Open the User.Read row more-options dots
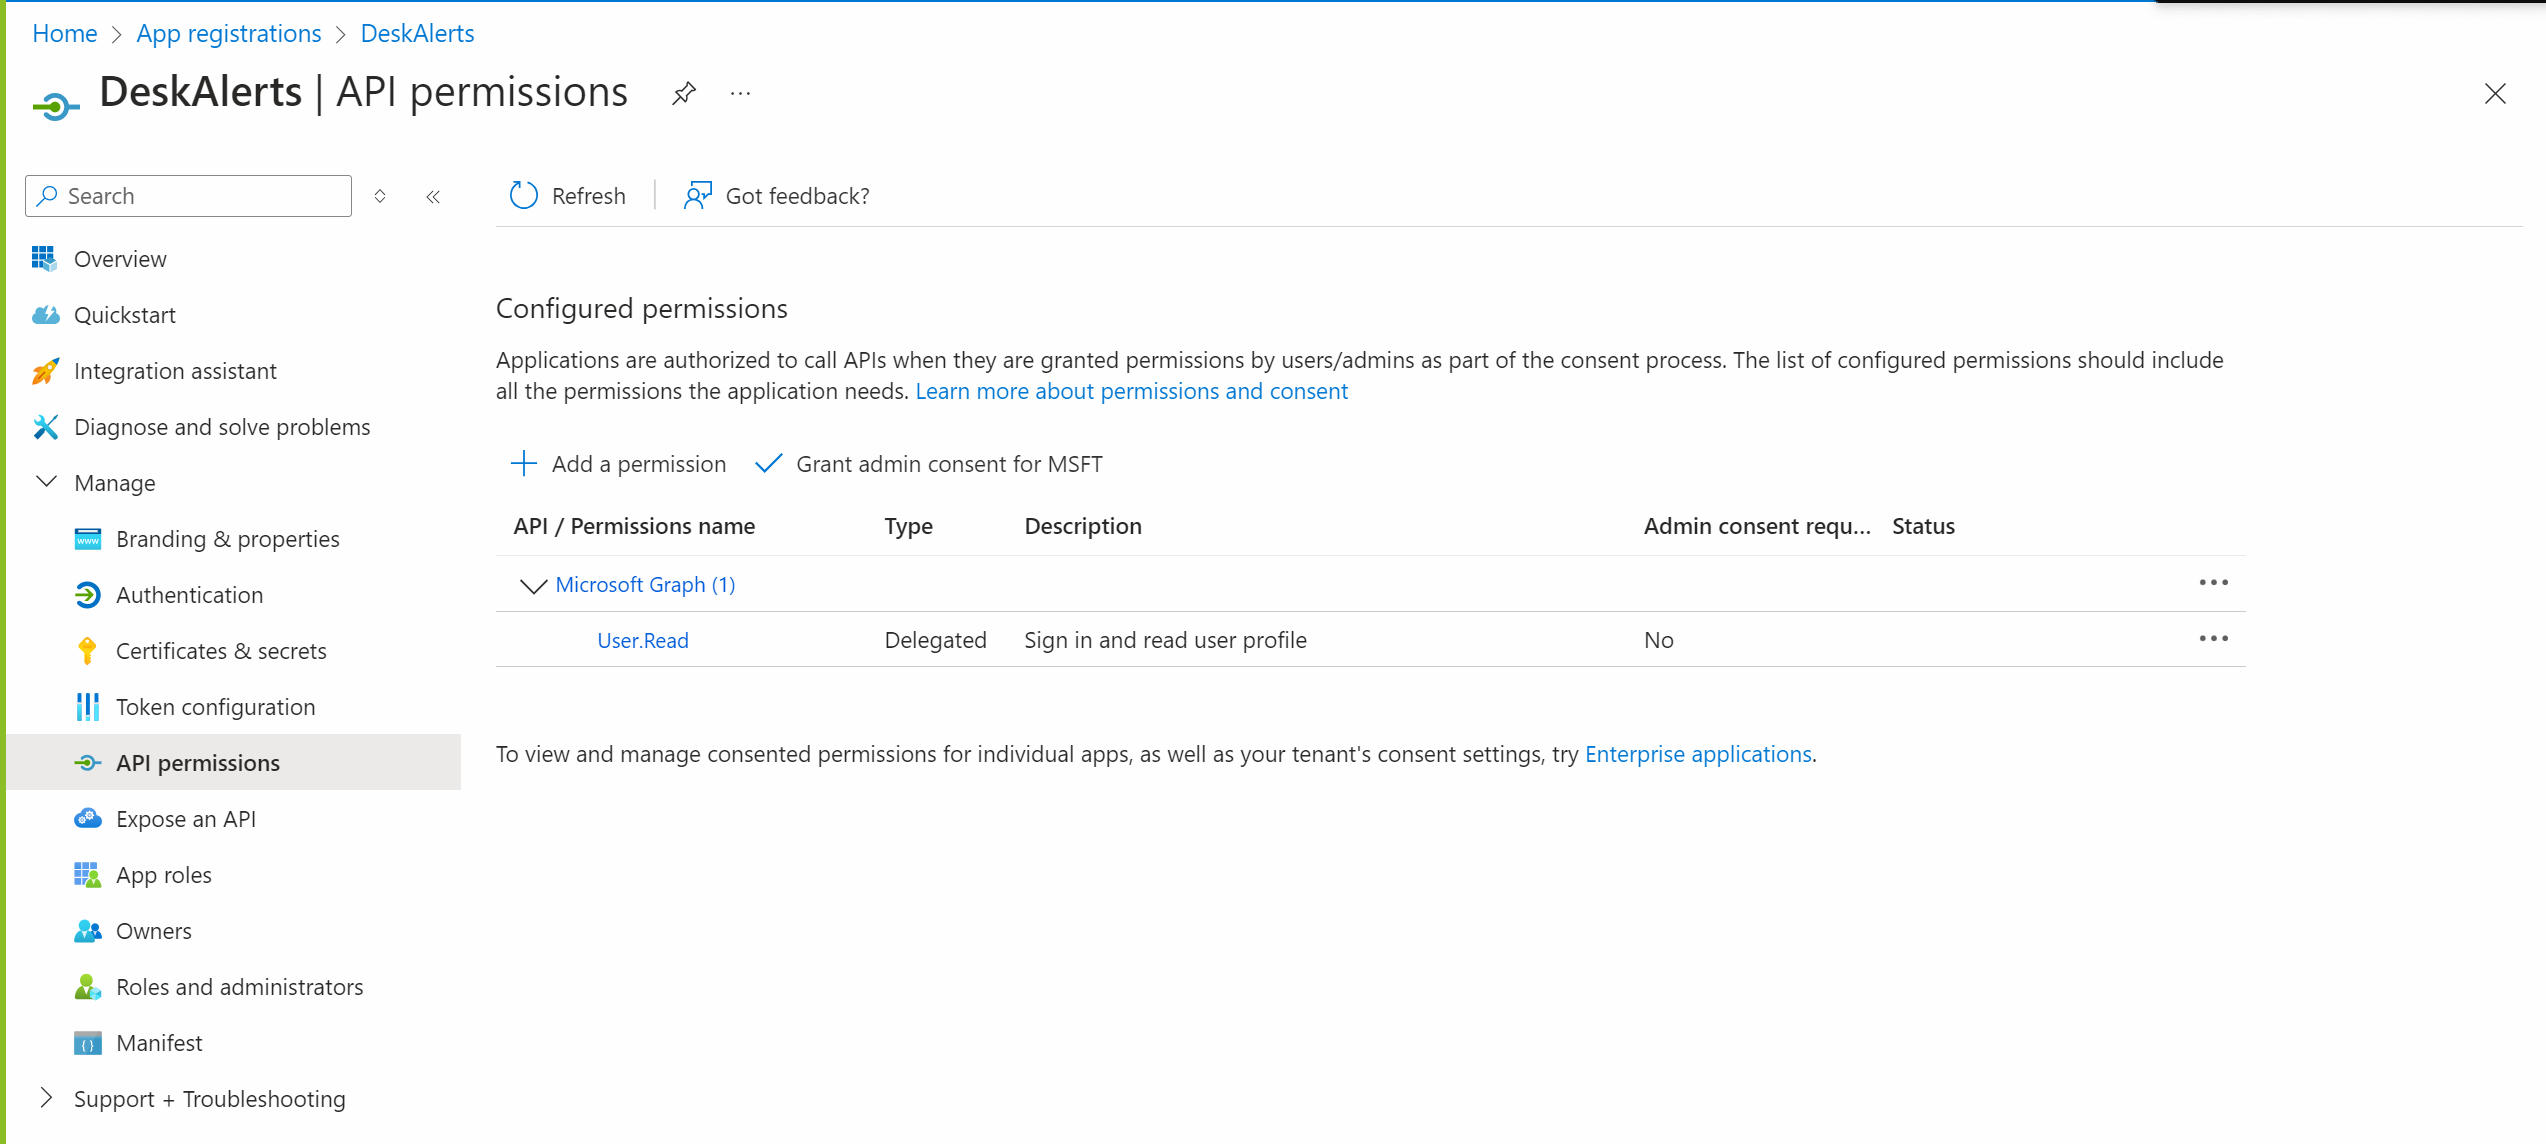This screenshot has height=1144, width=2546. tap(2213, 639)
